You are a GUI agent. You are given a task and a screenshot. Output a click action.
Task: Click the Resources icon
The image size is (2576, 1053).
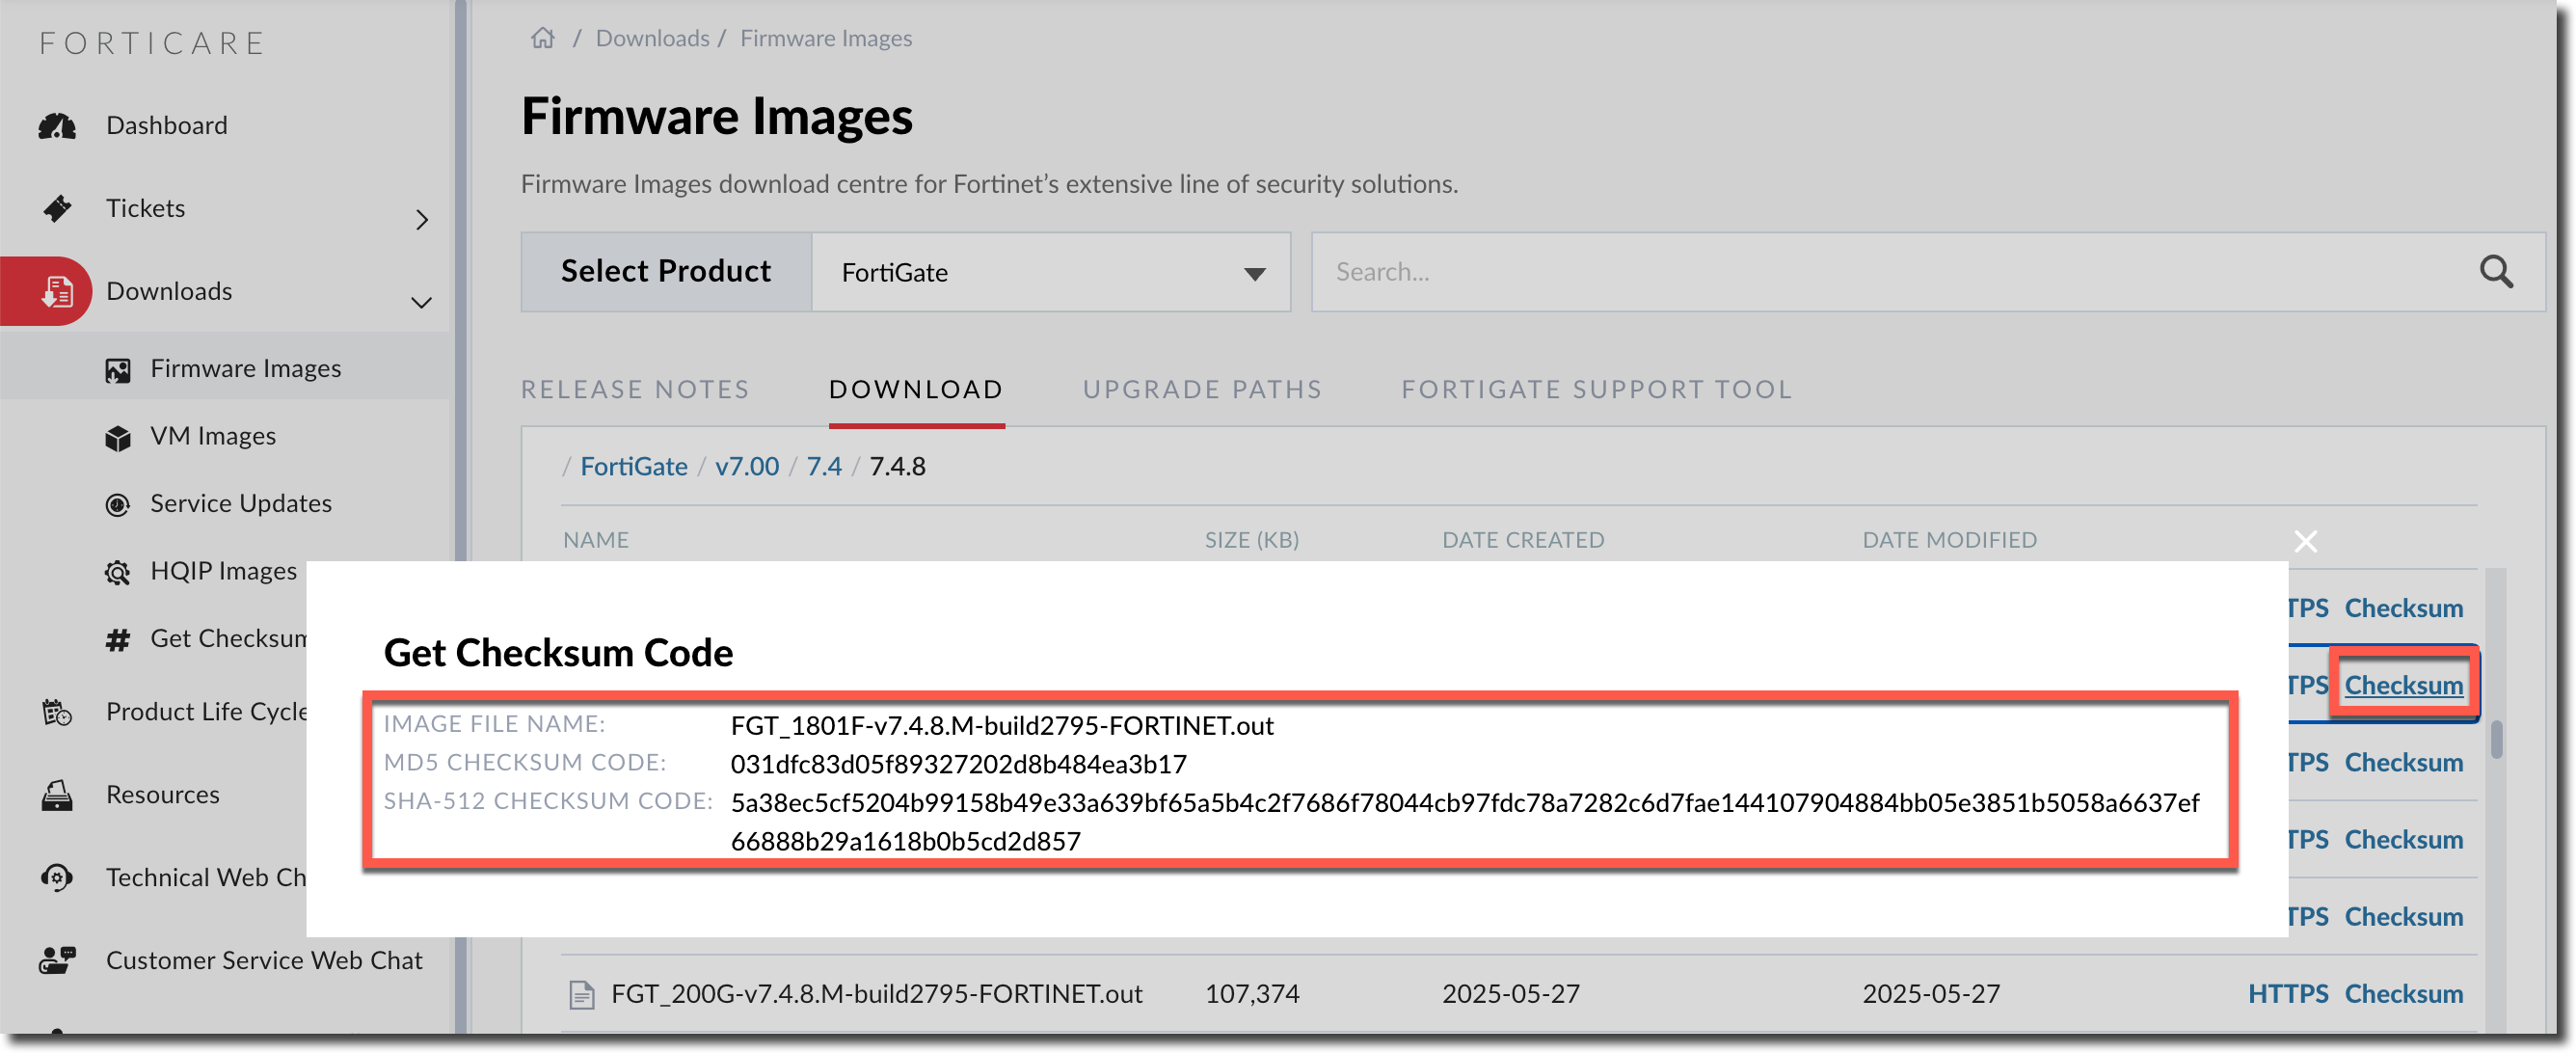pos(57,795)
